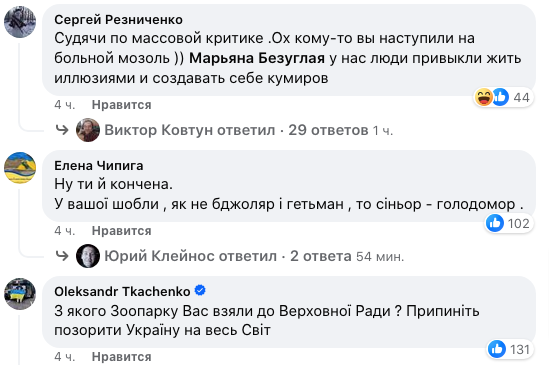Viewport: 549px width, 365px height.
Task: Click the like thumb icon next to 44
Action: coord(501,97)
